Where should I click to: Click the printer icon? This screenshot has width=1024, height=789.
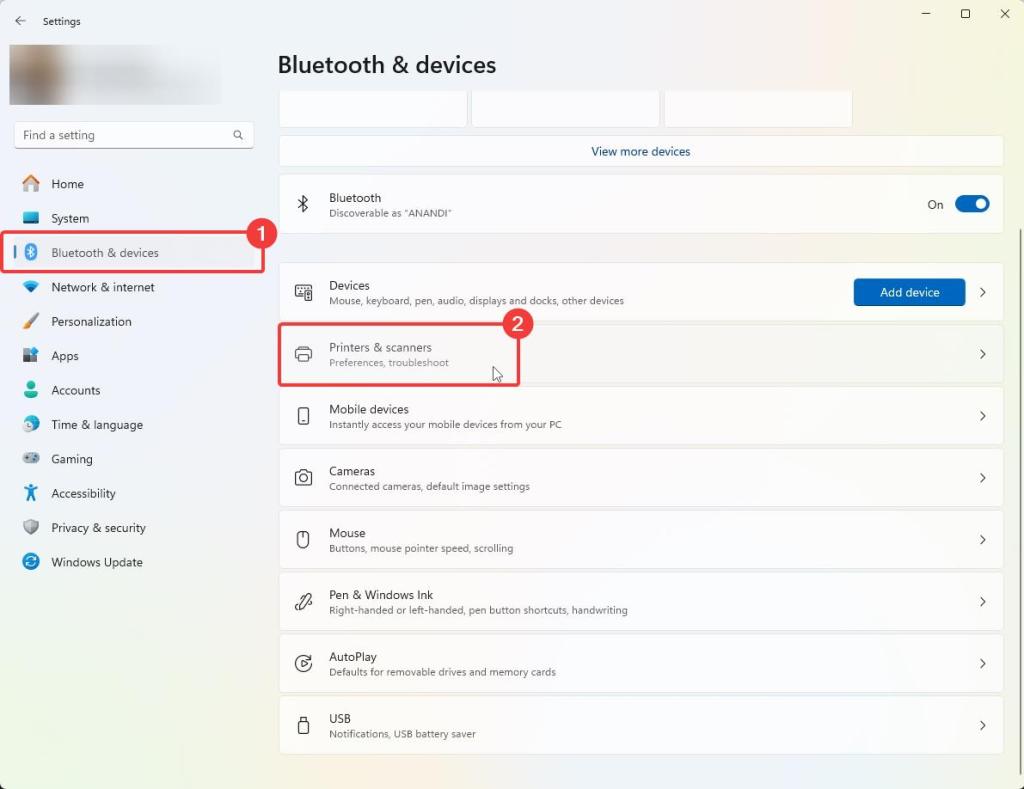[x=303, y=355]
